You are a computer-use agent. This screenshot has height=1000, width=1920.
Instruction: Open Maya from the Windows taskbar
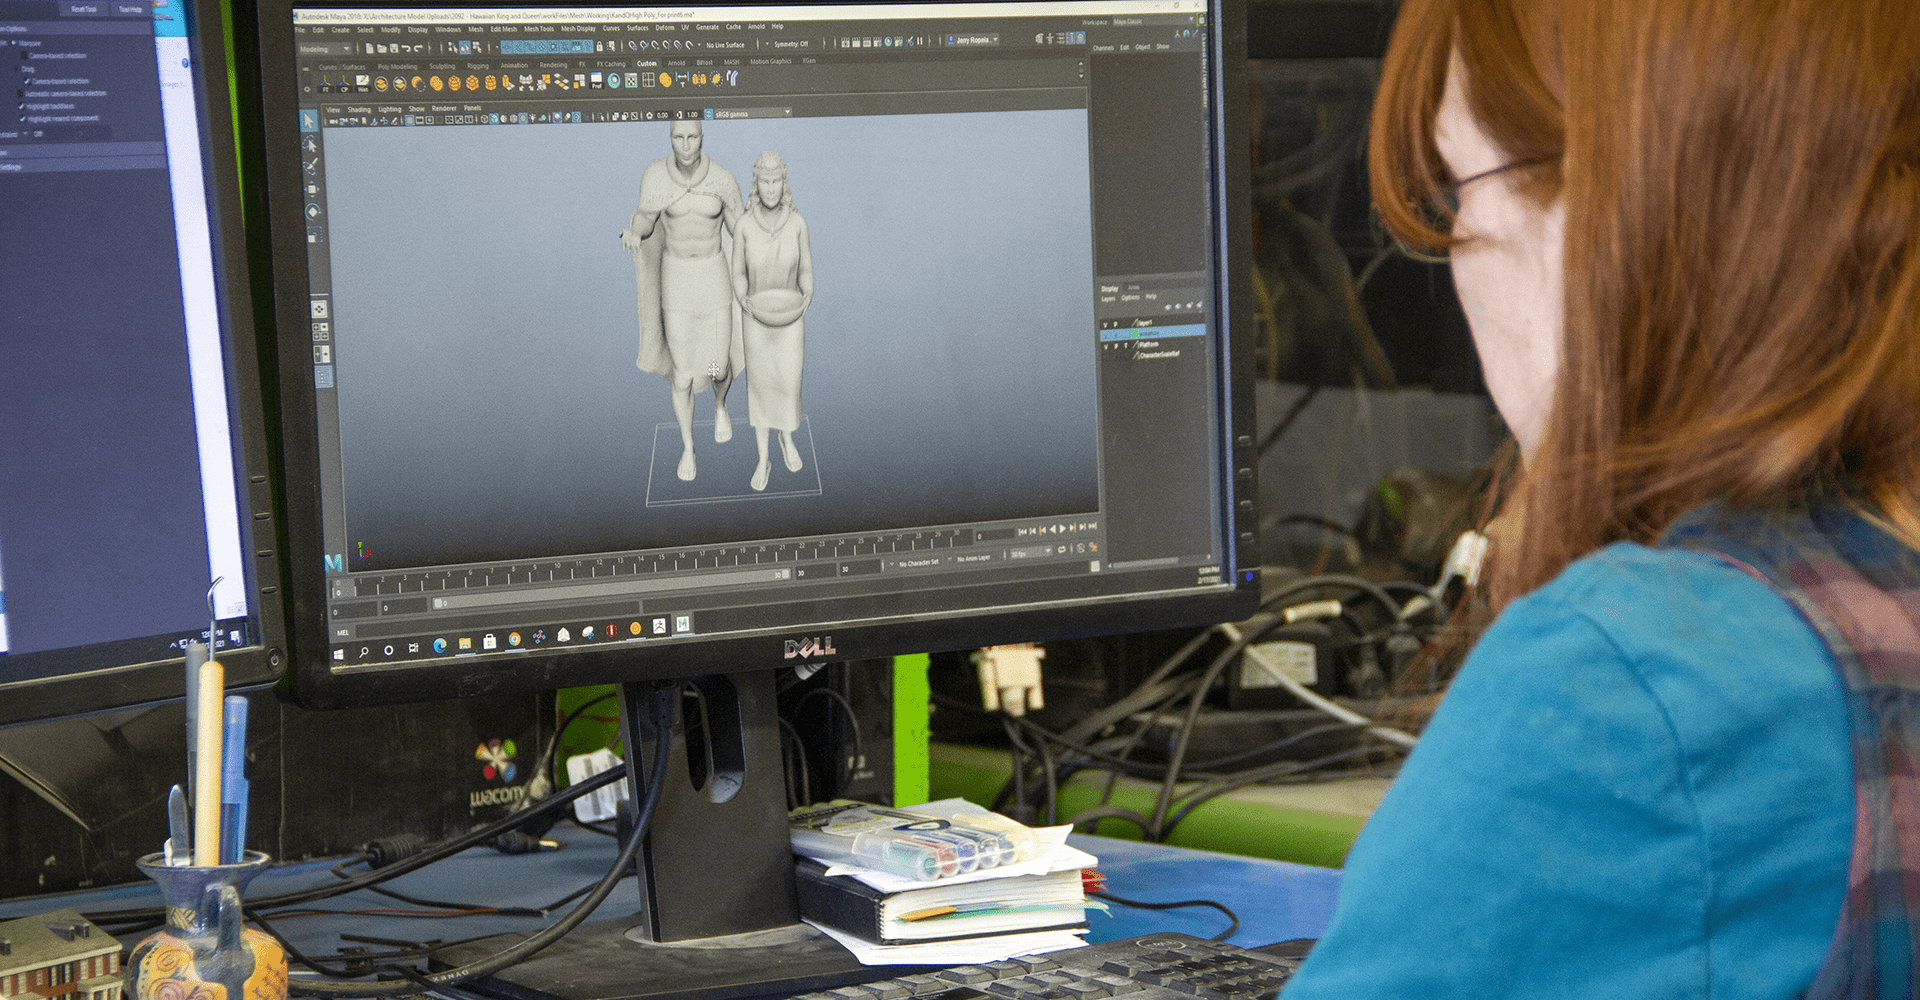(x=683, y=624)
